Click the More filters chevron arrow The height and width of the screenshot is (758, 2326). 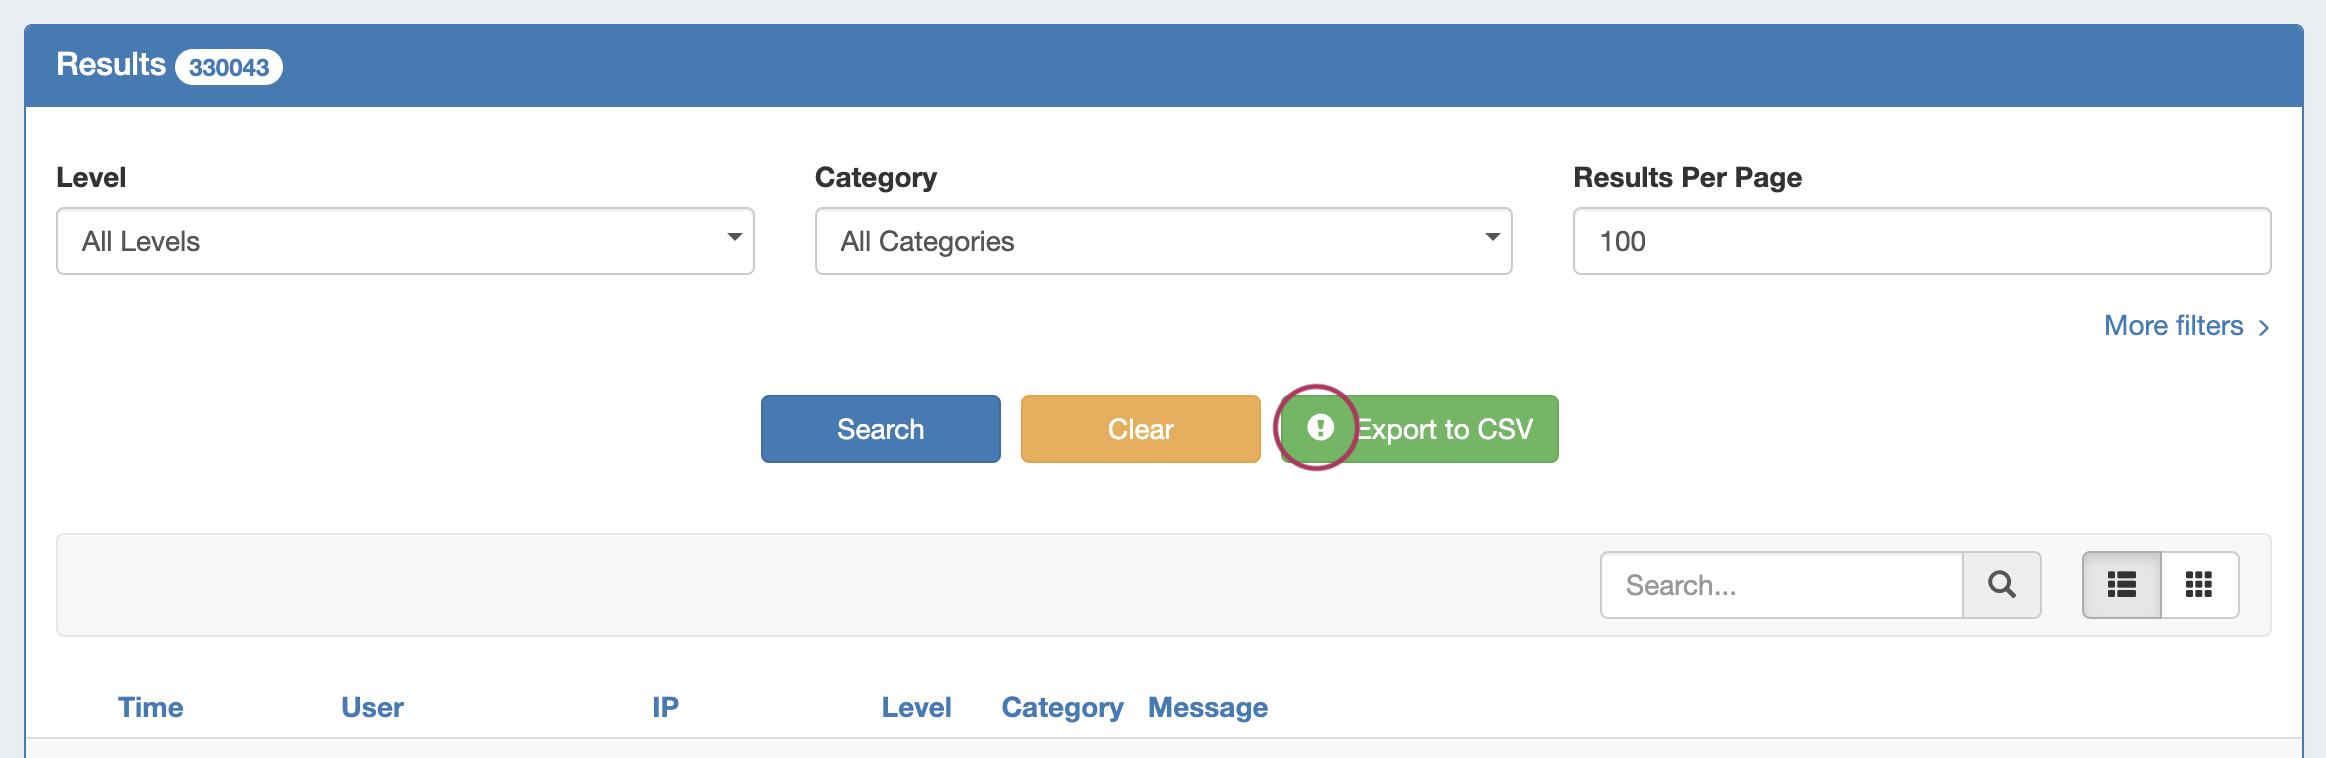[x=2264, y=328]
